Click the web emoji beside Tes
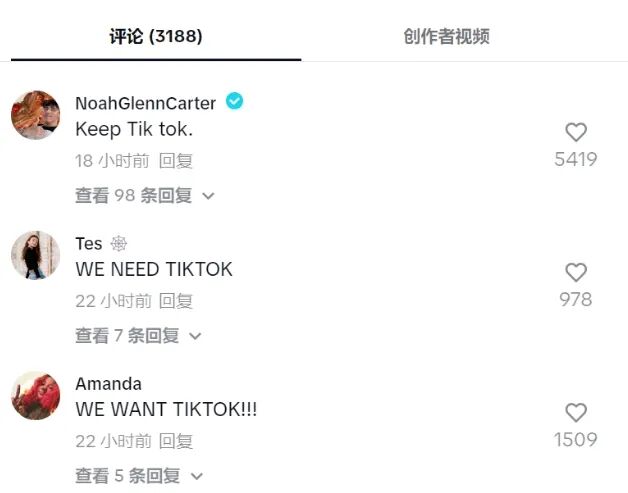 119,243
